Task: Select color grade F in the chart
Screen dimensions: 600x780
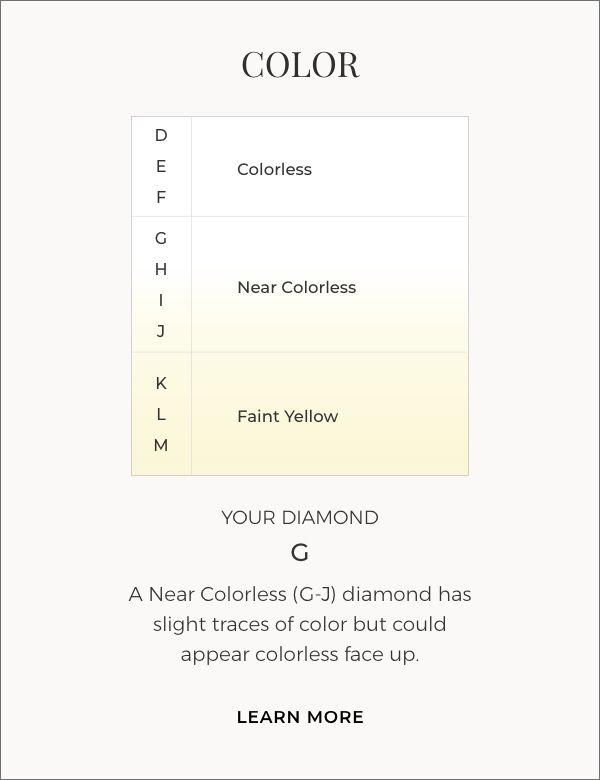Action: (x=161, y=197)
